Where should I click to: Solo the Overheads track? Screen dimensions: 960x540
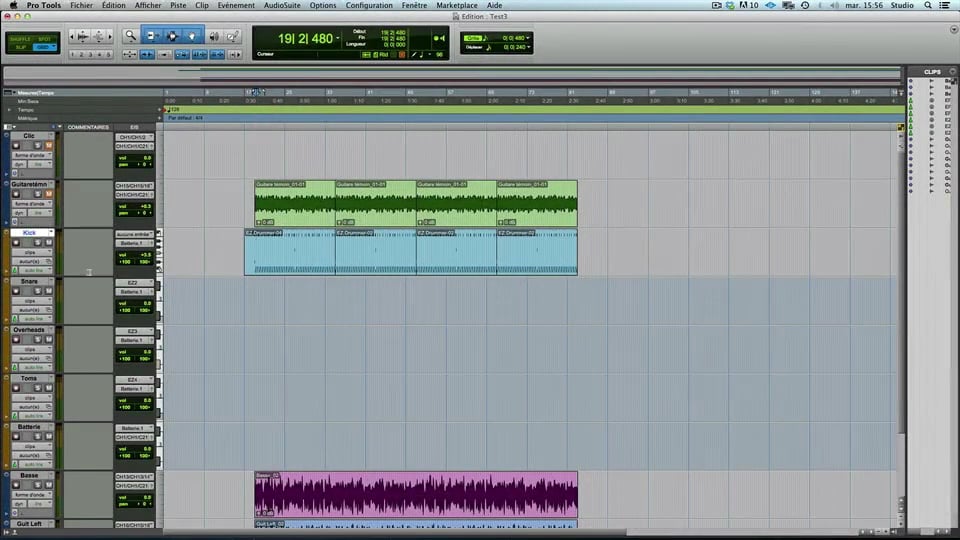pyautogui.click(x=37, y=339)
